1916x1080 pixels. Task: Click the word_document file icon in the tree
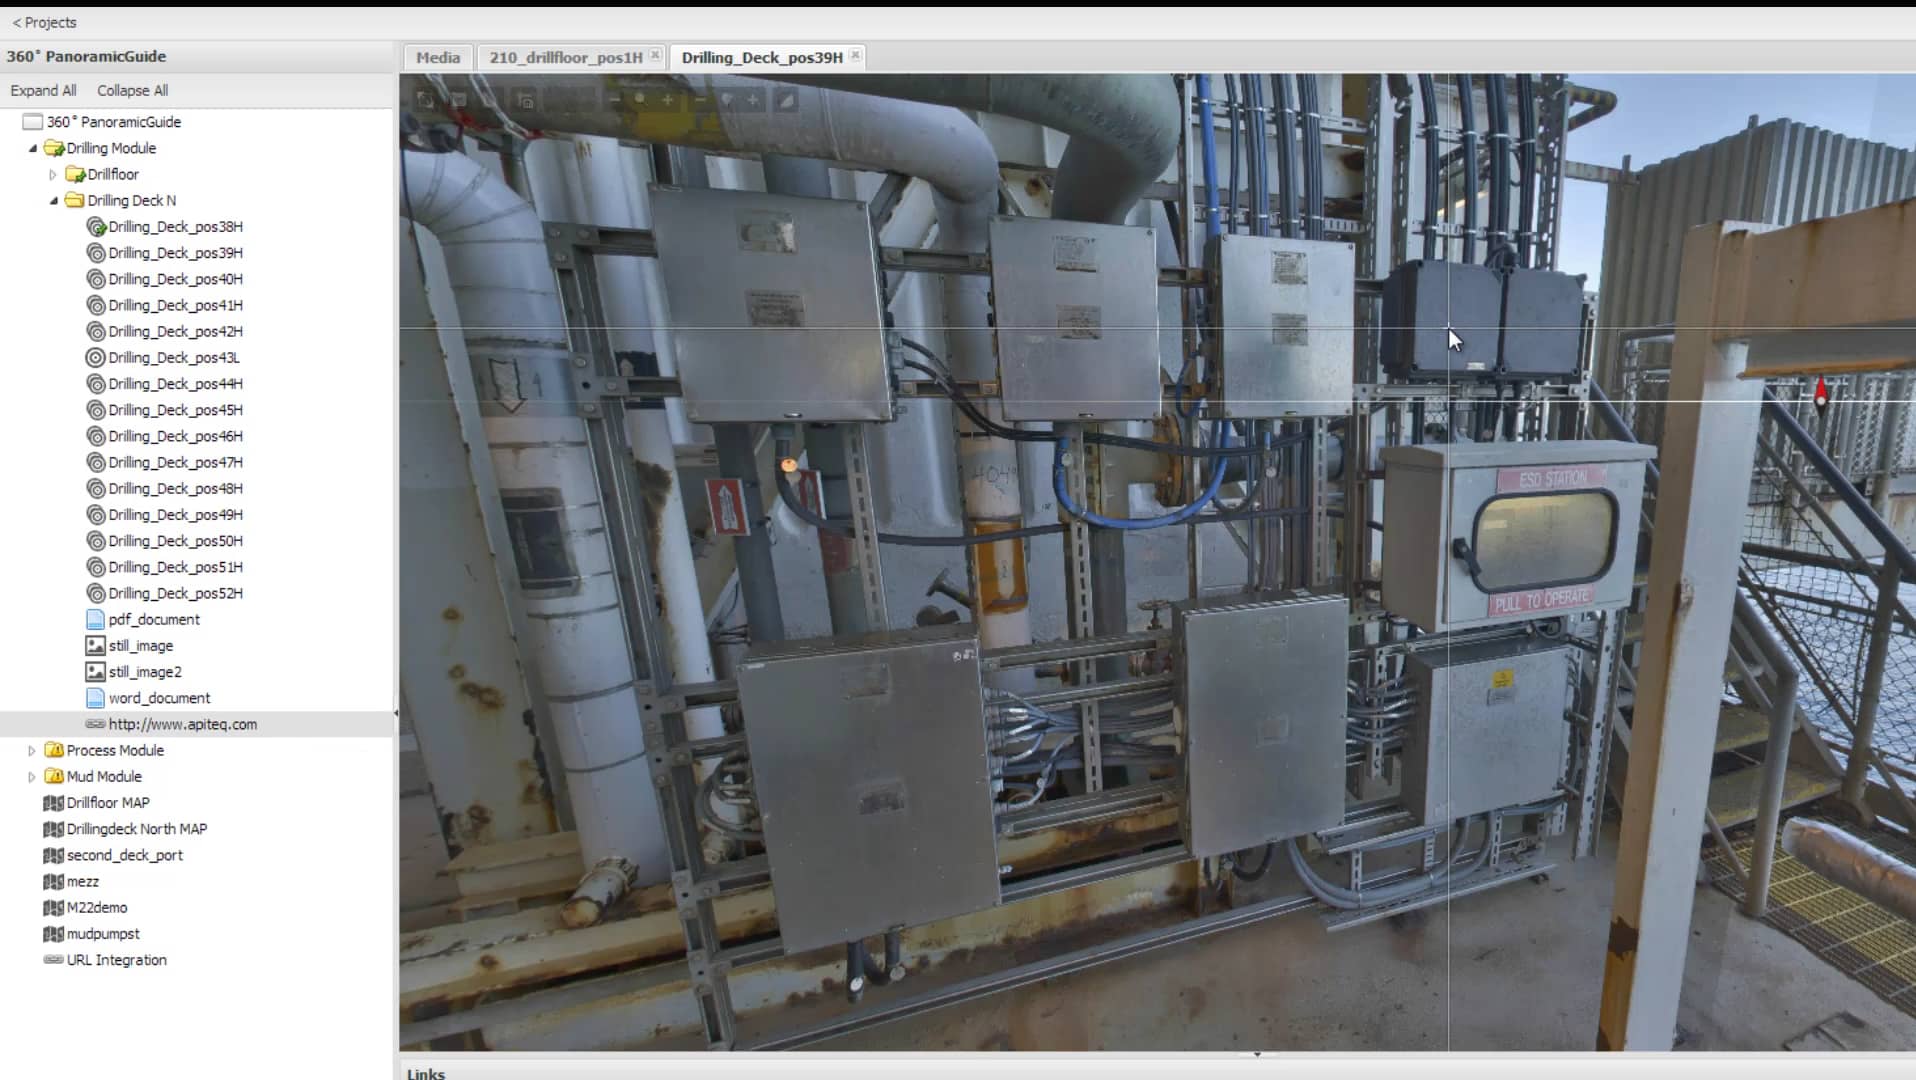(x=95, y=698)
